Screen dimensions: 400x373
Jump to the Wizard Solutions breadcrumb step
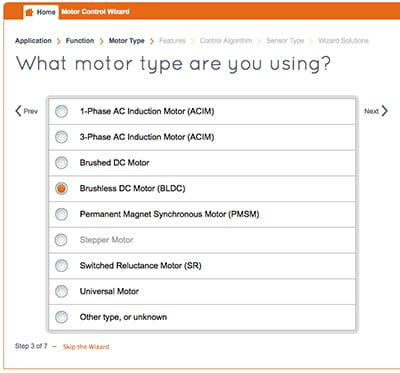click(x=343, y=41)
